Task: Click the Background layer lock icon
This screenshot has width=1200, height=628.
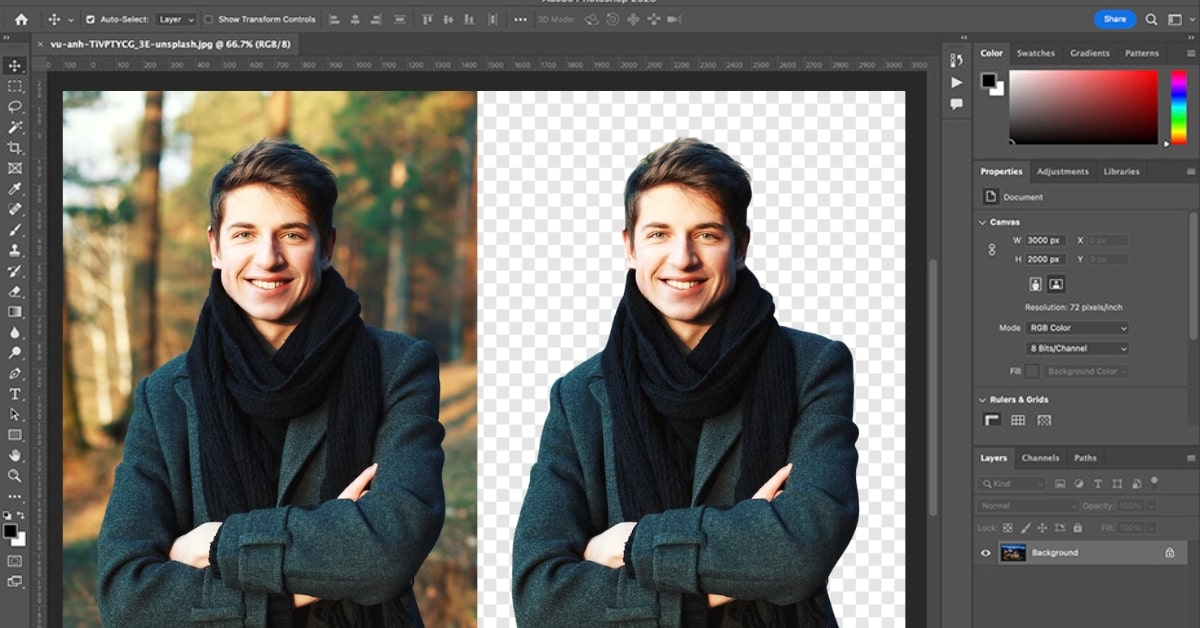Action: (1169, 553)
